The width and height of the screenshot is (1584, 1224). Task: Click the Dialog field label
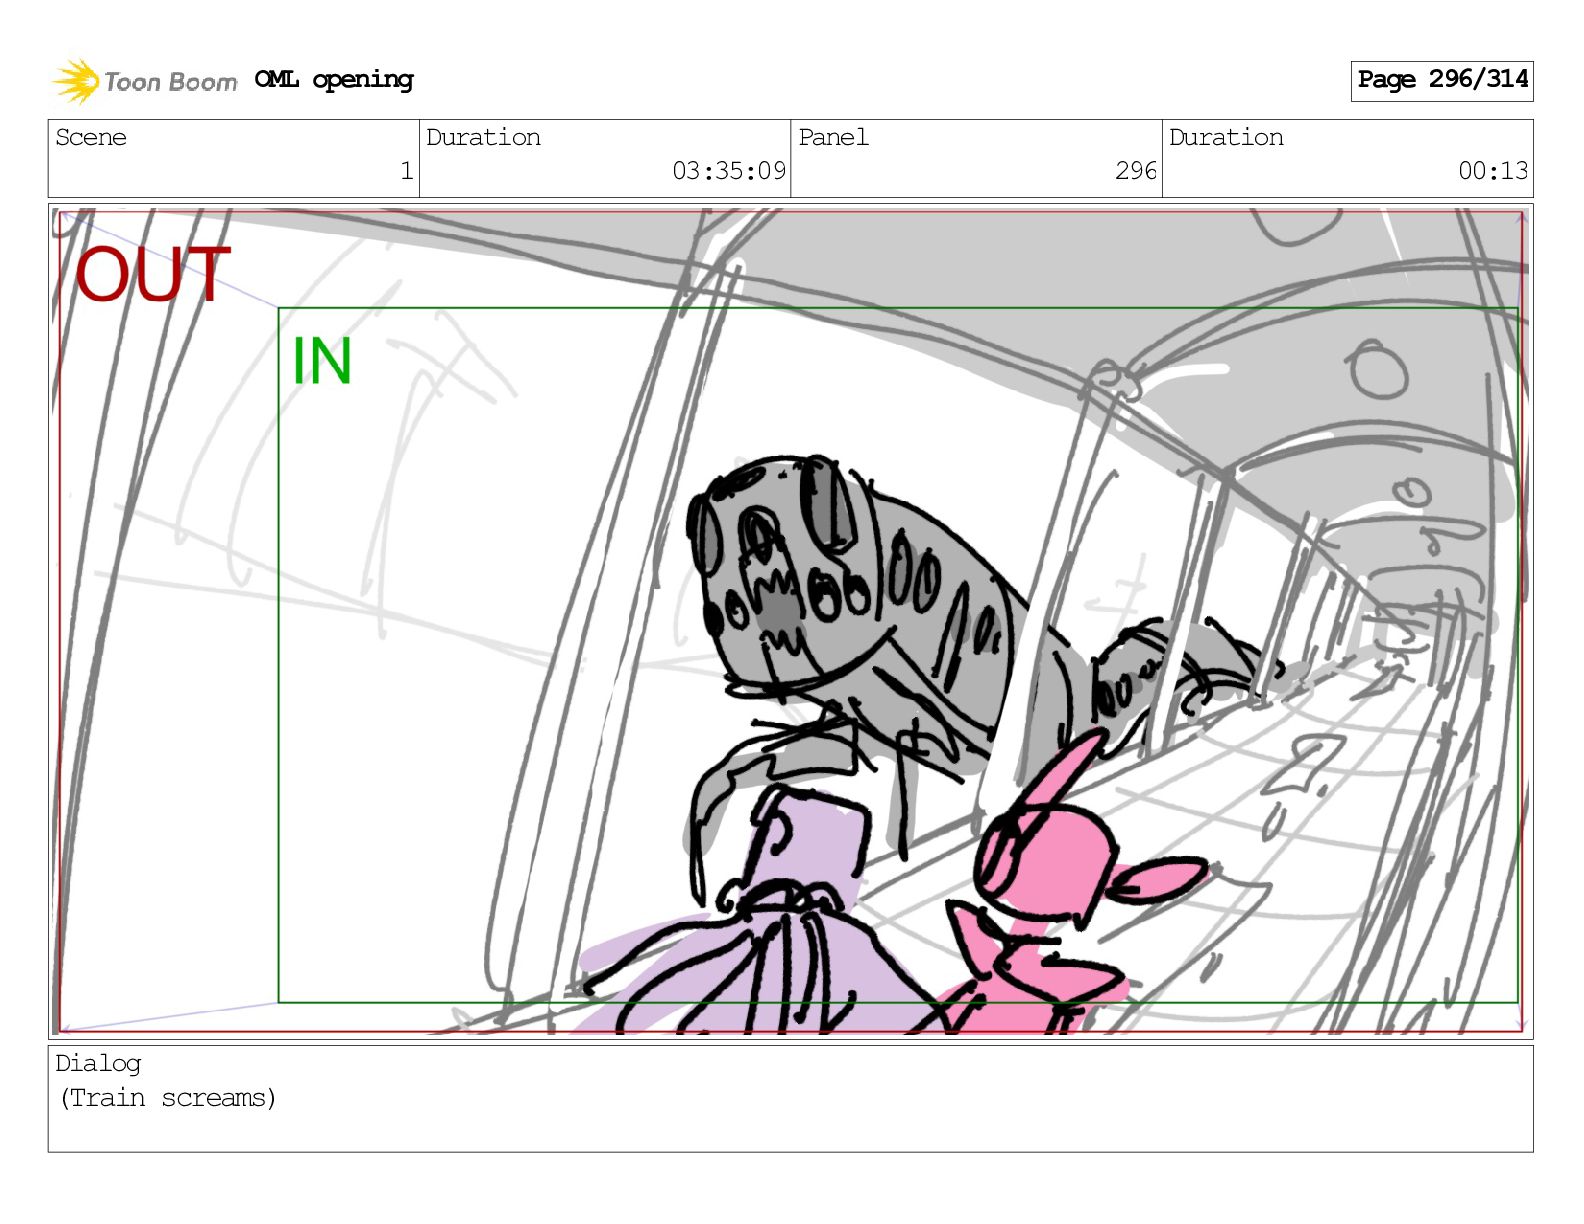98,1064
